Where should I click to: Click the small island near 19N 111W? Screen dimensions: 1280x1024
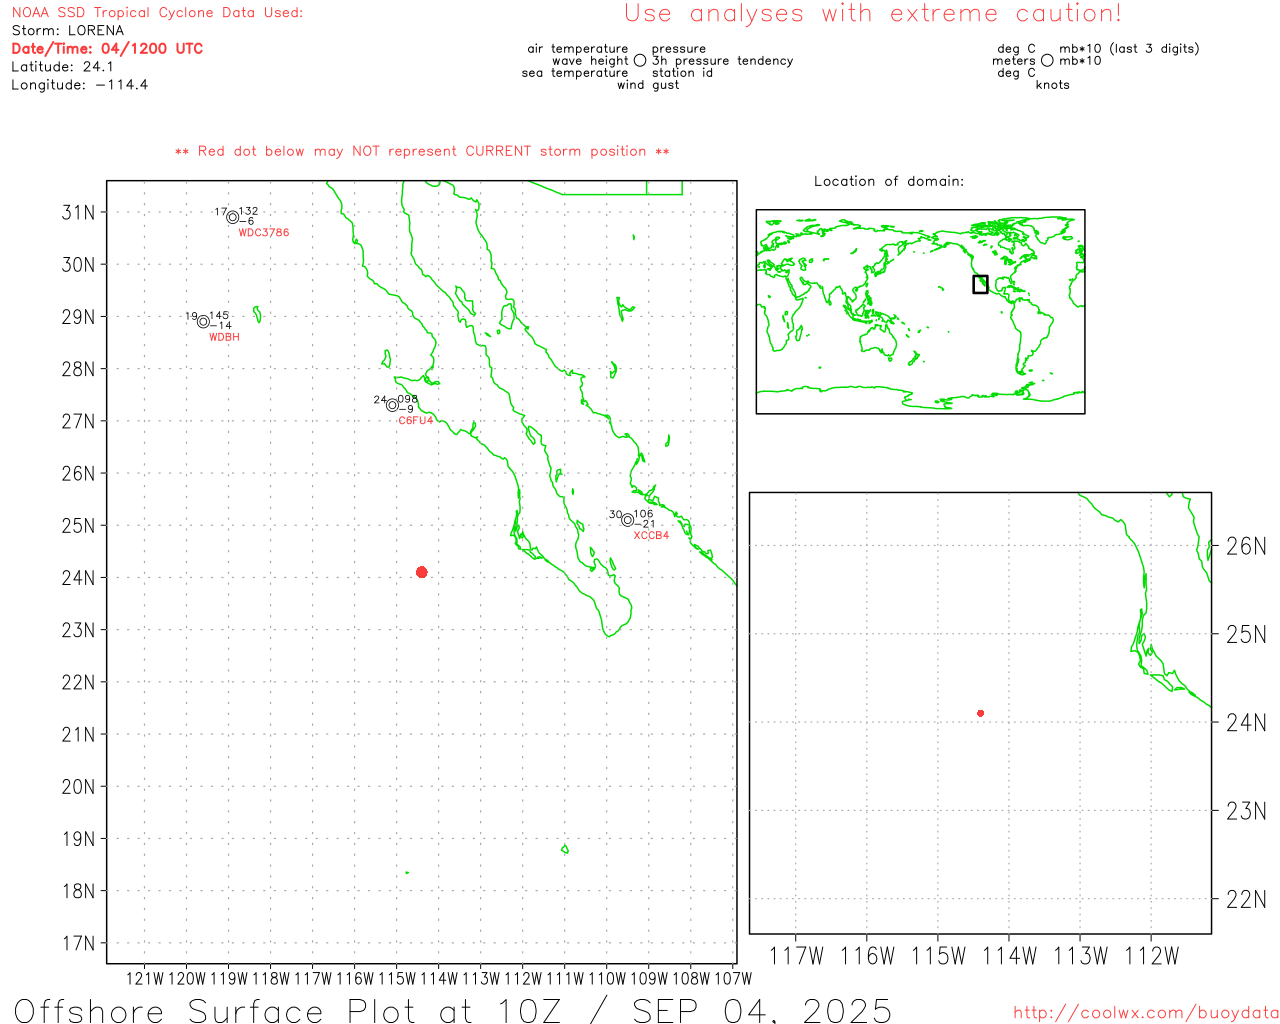[x=565, y=850]
